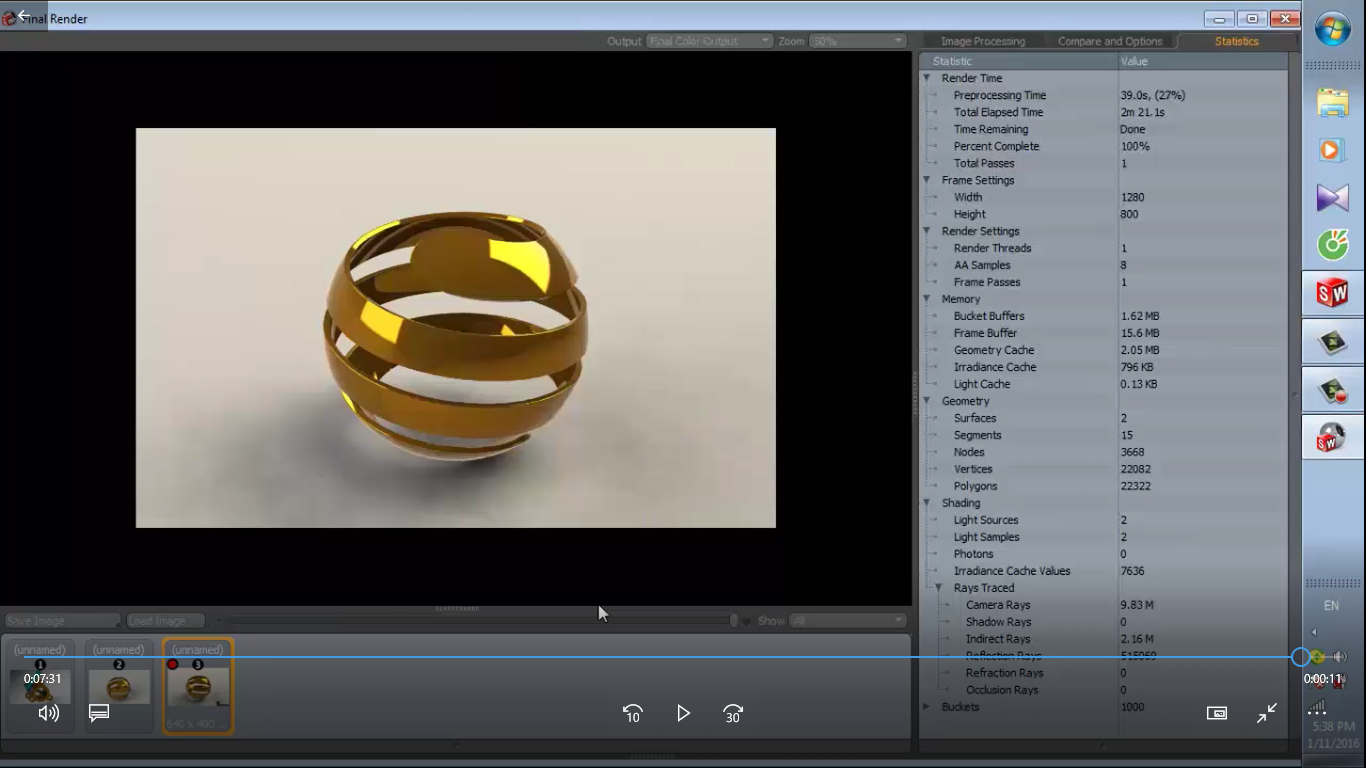
Task: Select the Irradiance Cache Values row
Action: tap(1103, 571)
